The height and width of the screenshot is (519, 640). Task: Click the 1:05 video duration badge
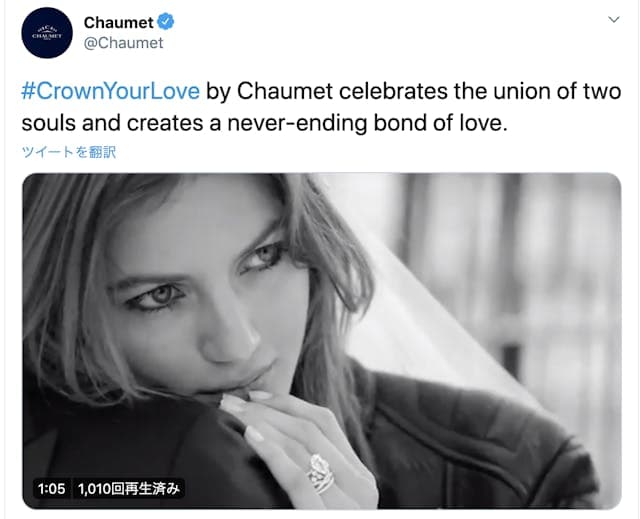pyautogui.click(x=51, y=489)
